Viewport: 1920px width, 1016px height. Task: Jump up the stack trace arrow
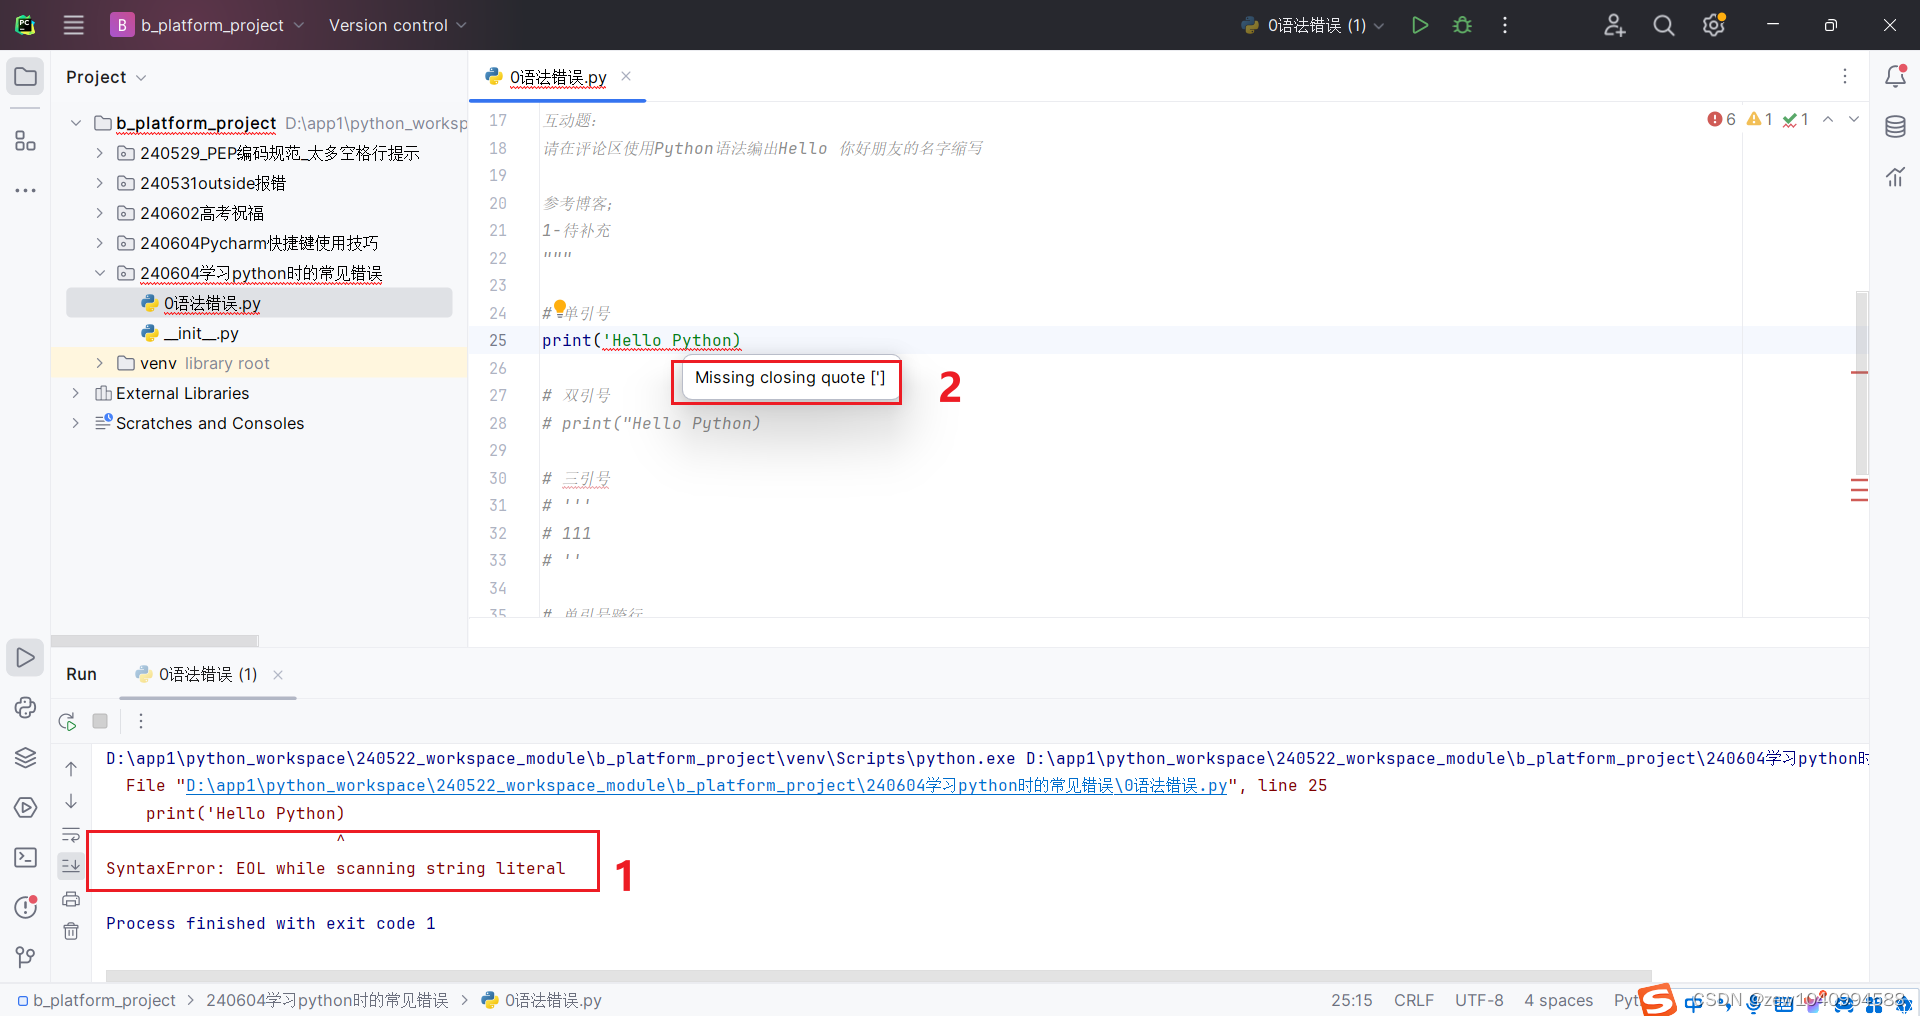(x=71, y=769)
